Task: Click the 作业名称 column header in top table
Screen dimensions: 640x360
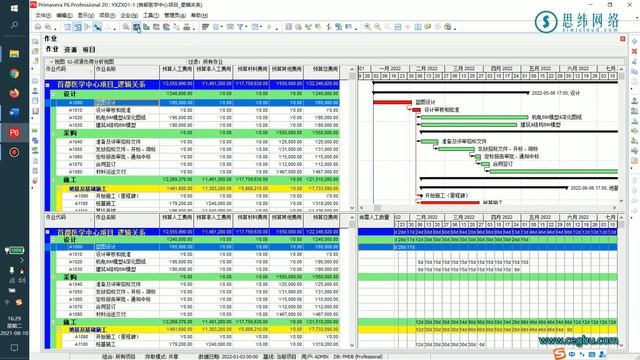Action: 127,72
